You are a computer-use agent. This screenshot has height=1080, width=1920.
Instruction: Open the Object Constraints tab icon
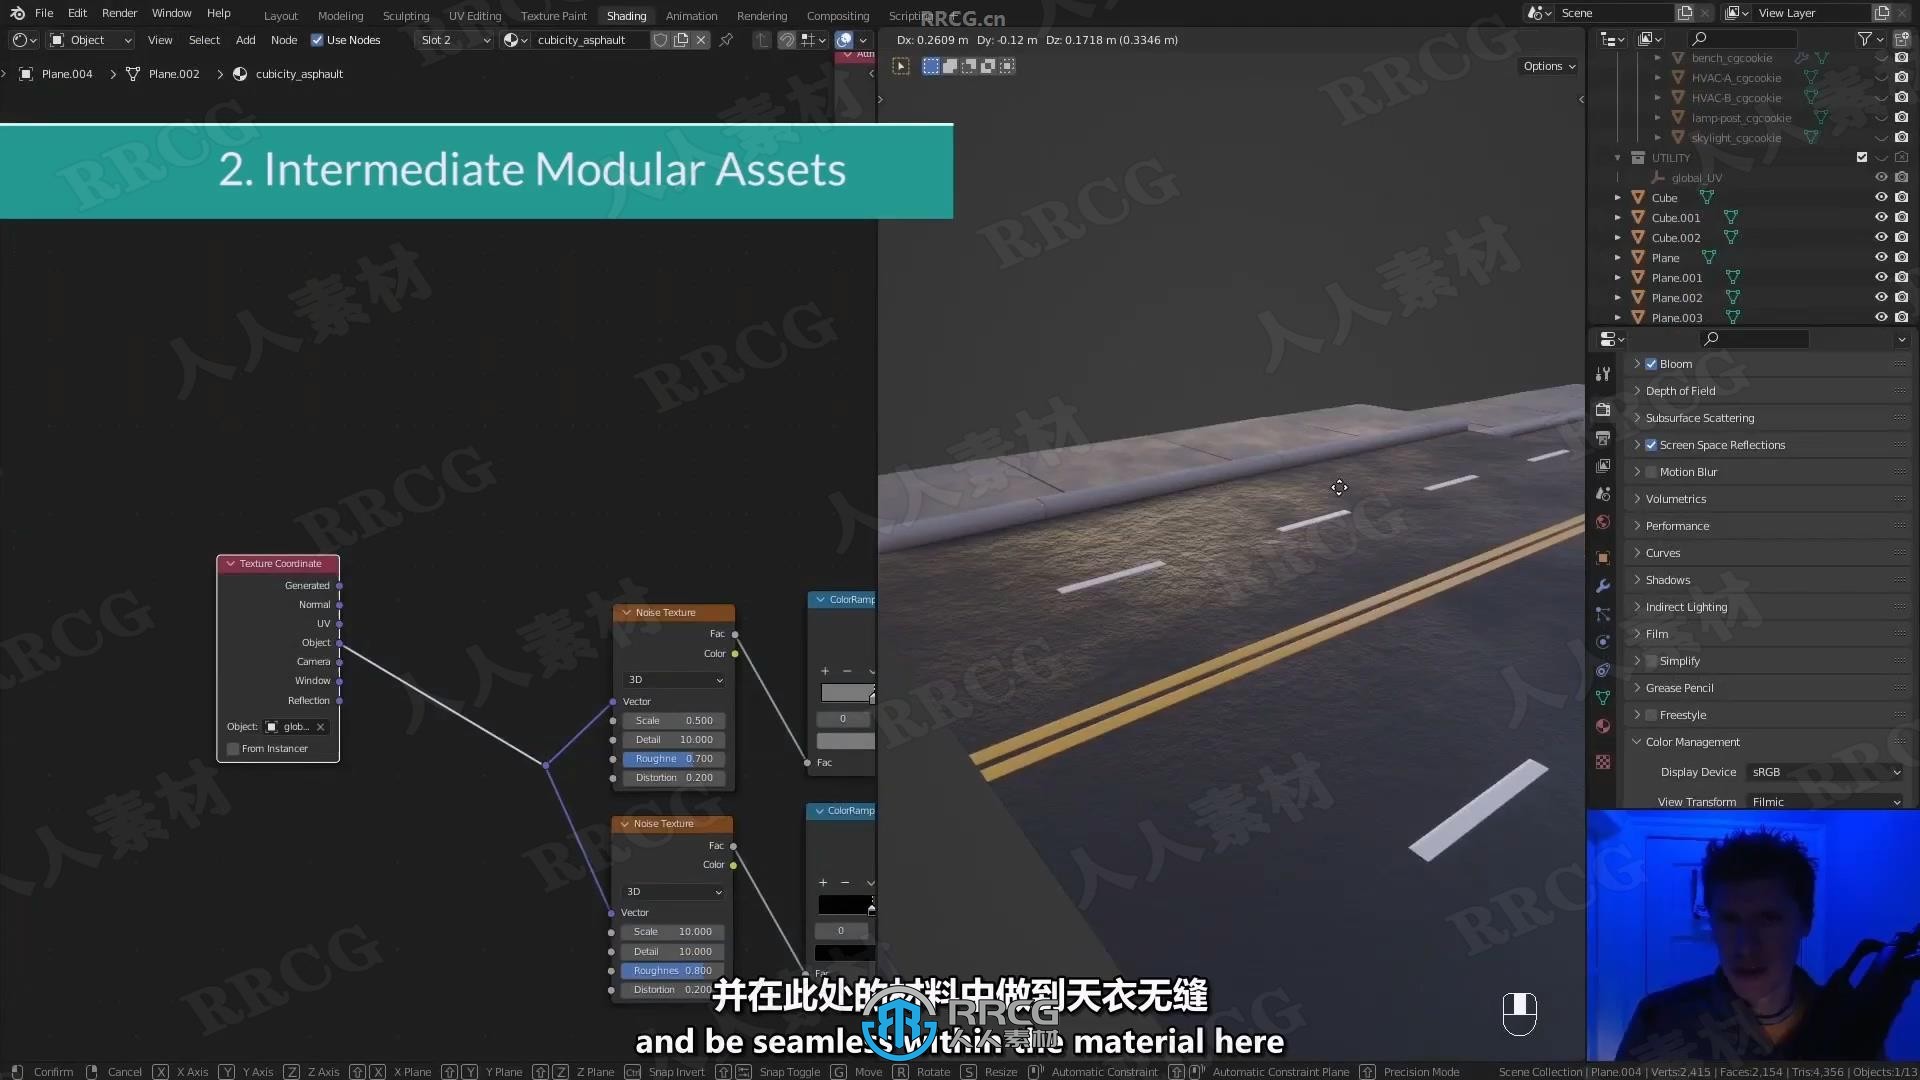1603,670
